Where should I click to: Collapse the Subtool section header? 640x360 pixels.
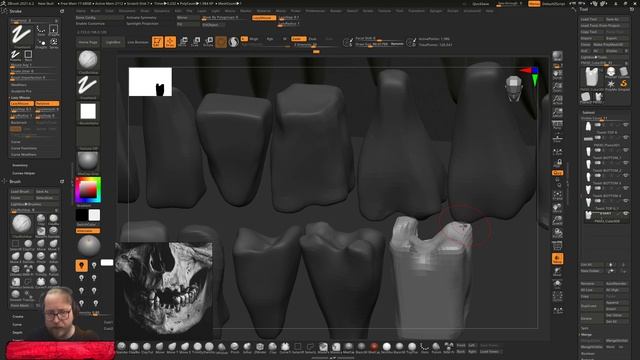click(x=589, y=112)
